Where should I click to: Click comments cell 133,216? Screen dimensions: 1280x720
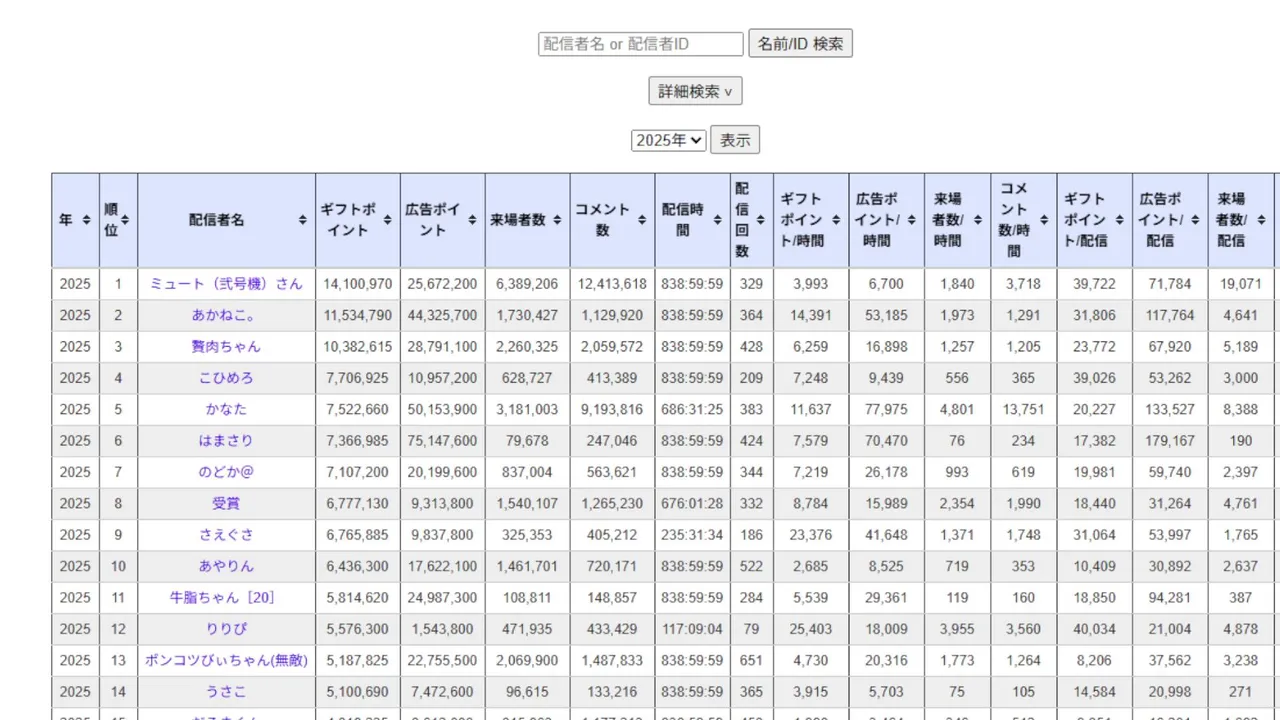pos(613,692)
